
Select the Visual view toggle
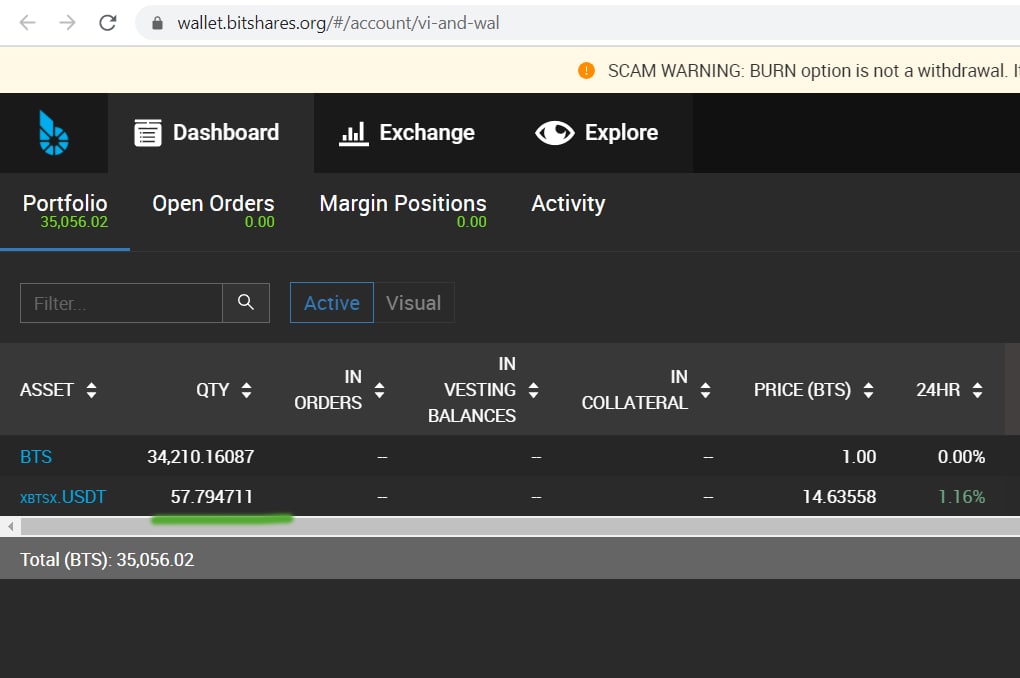pyautogui.click(x=414, y=303)
